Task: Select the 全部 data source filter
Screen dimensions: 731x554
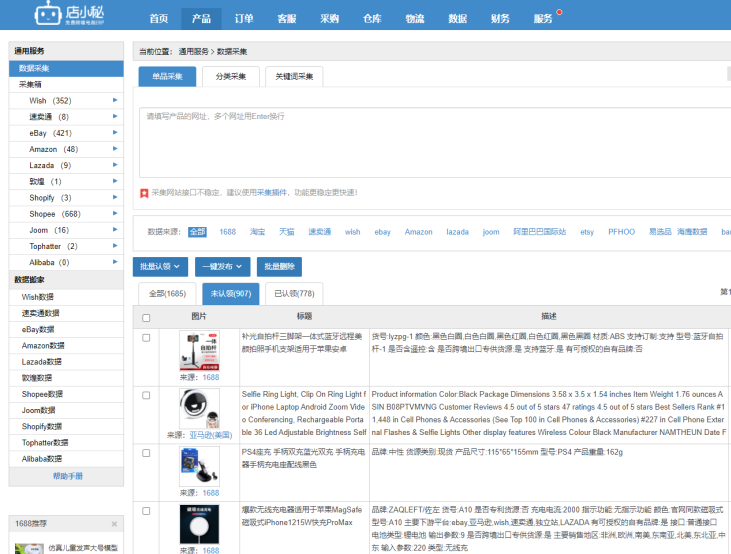Action: 197,232
